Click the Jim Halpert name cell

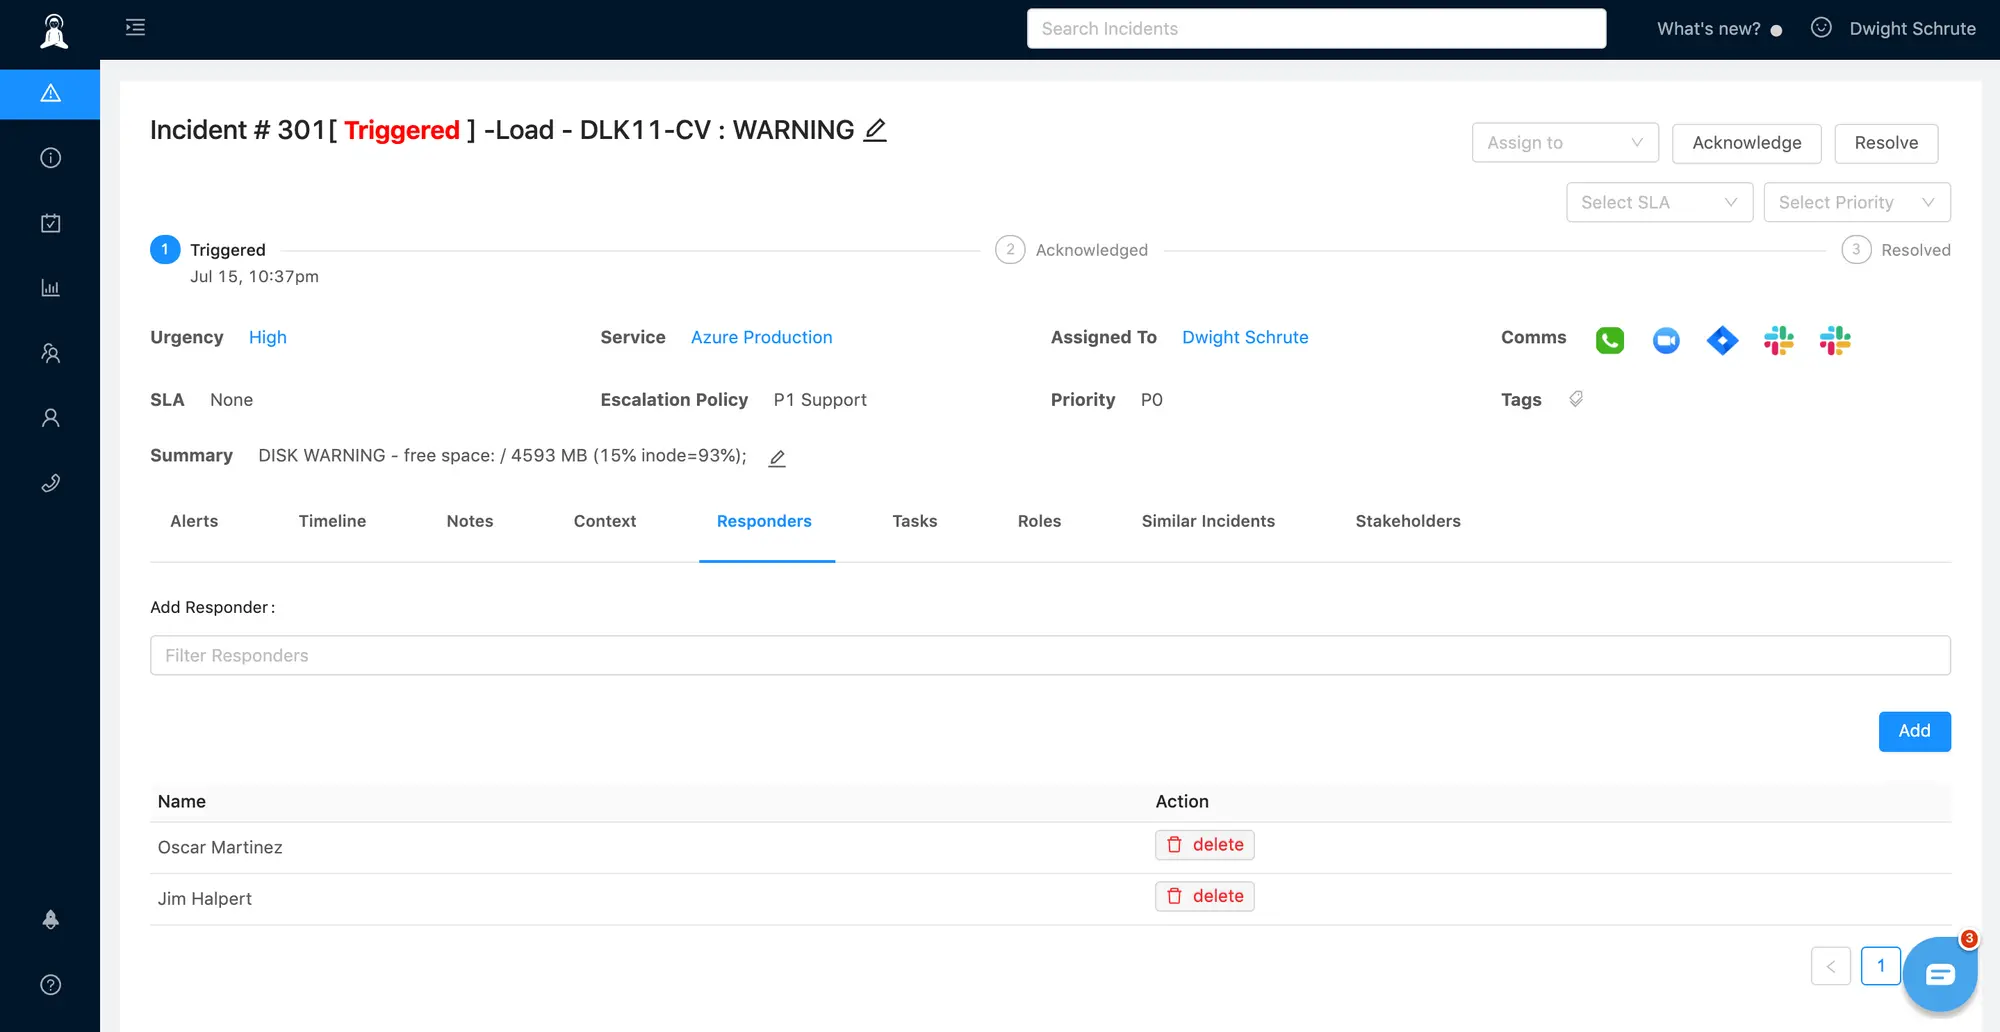tap(204, 899)
